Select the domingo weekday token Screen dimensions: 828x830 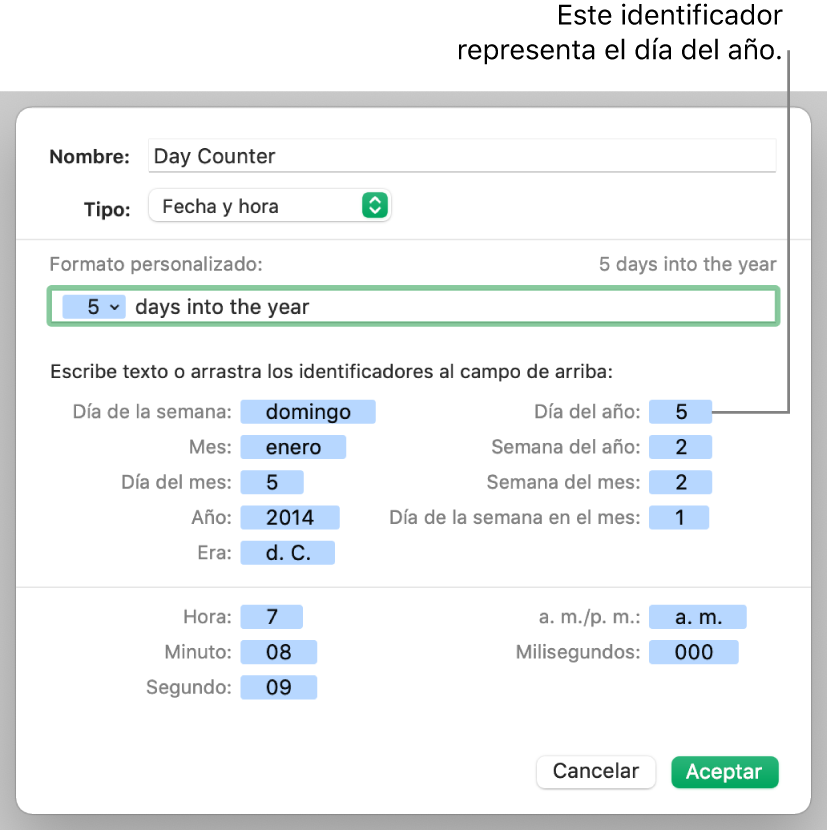point(308,411)
